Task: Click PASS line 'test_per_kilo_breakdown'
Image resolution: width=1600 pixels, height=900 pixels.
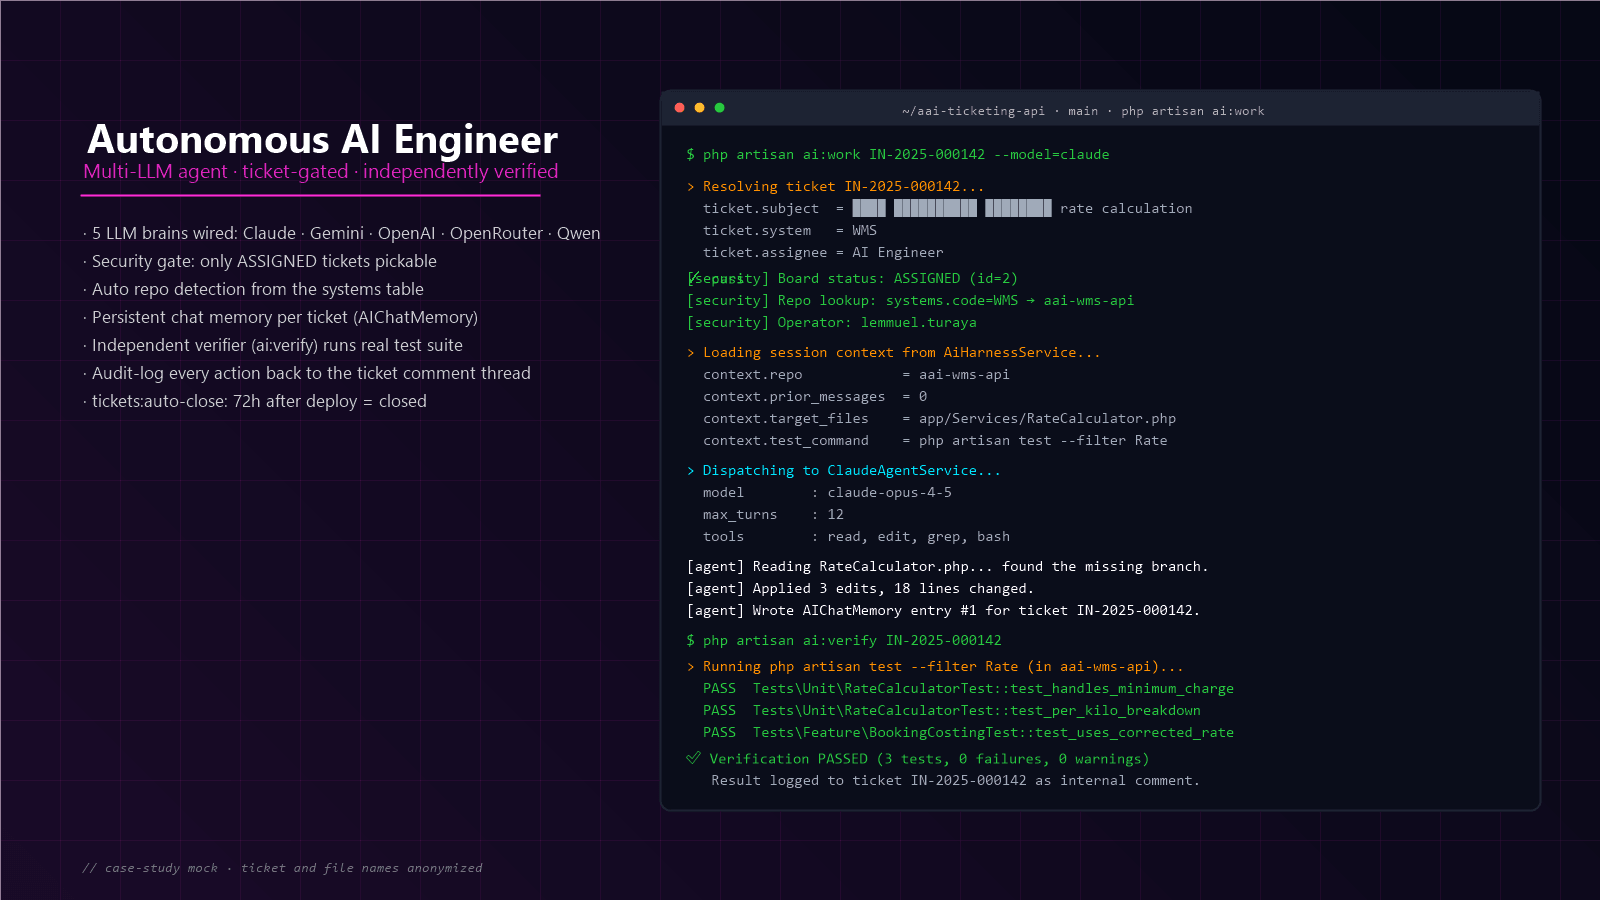Action: [952, 711]
